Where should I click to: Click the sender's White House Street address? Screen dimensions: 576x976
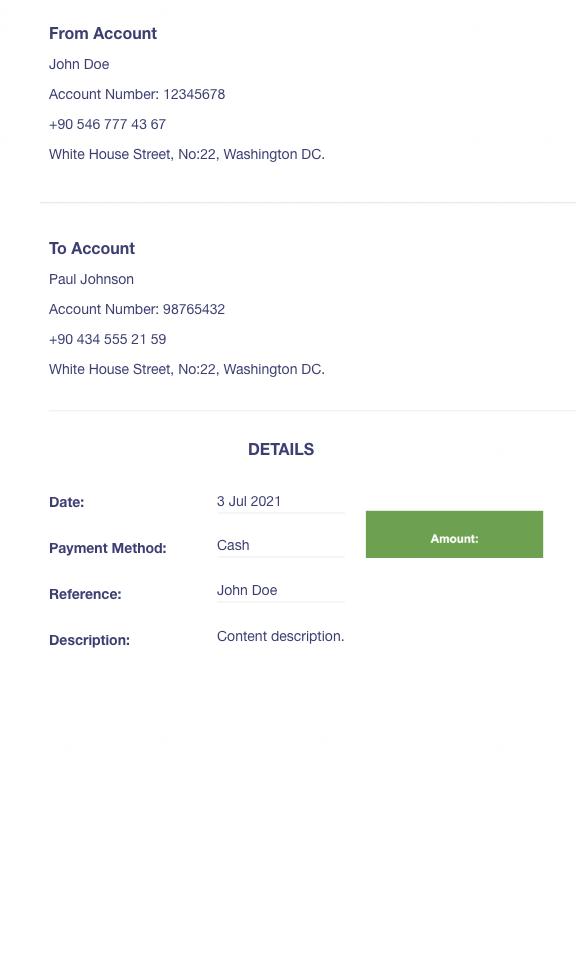pyautogui.click(x=187, y=154)
